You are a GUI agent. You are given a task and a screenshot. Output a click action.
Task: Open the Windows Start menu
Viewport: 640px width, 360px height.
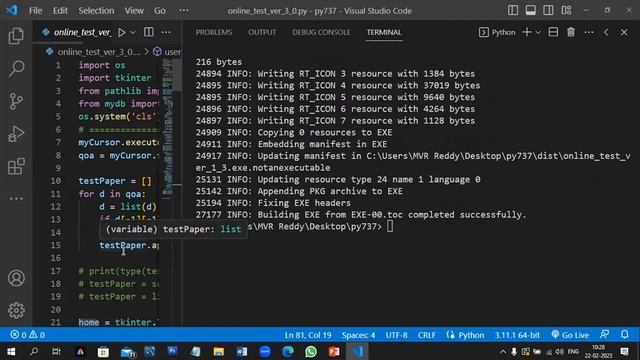coord(11,351)
